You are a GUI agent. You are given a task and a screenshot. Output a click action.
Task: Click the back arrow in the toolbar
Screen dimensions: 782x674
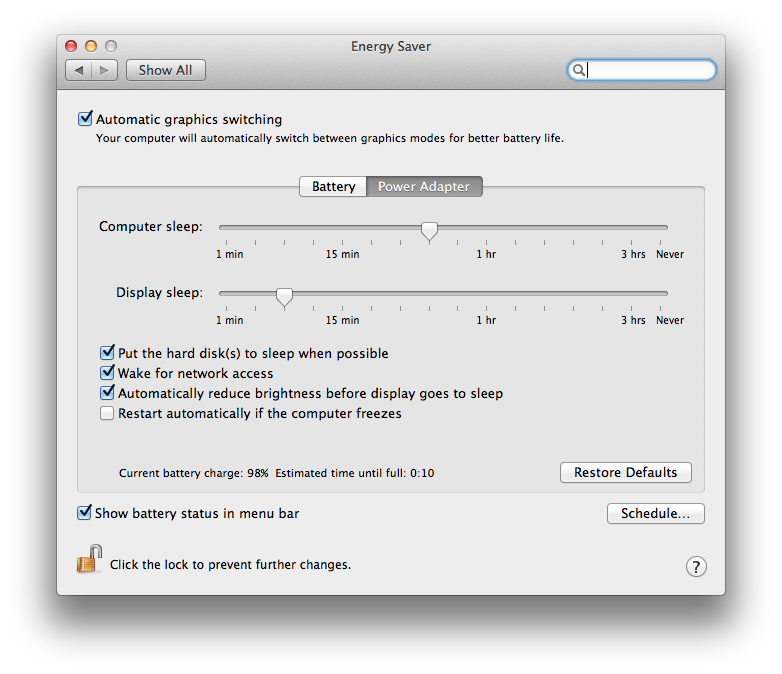(x=79, y=70)
